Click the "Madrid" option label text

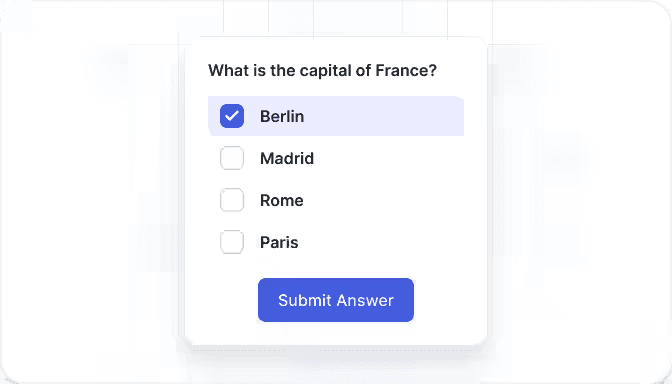[287, 158]
